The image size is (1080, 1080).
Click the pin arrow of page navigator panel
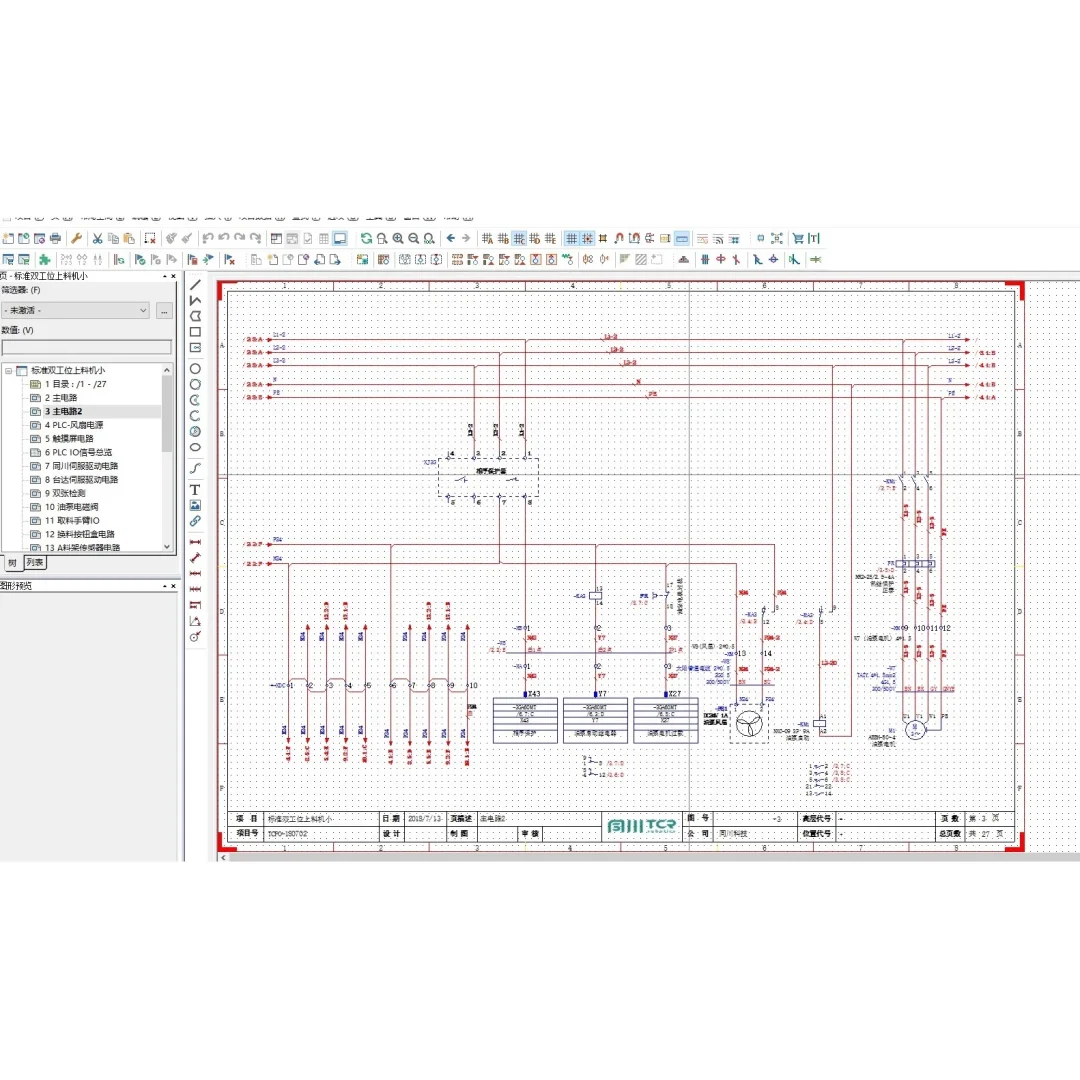[x=165, y=276]
